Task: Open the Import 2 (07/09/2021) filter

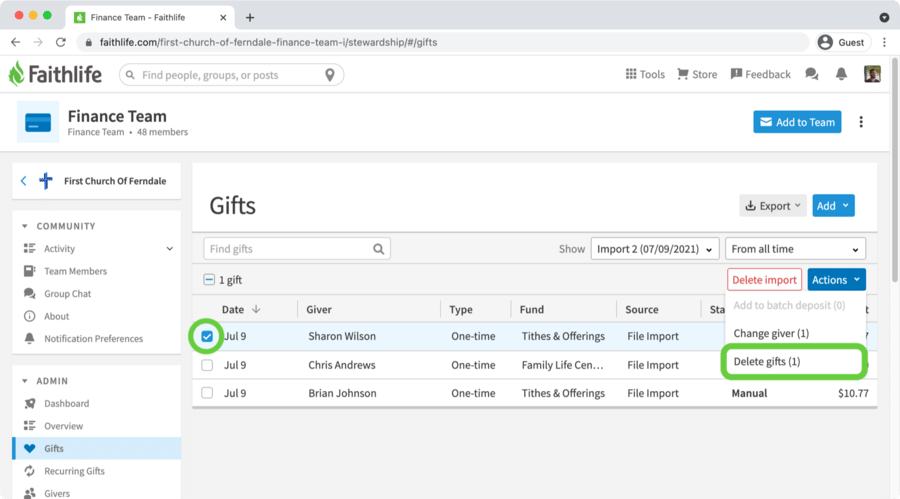Action: click(654, 249)
